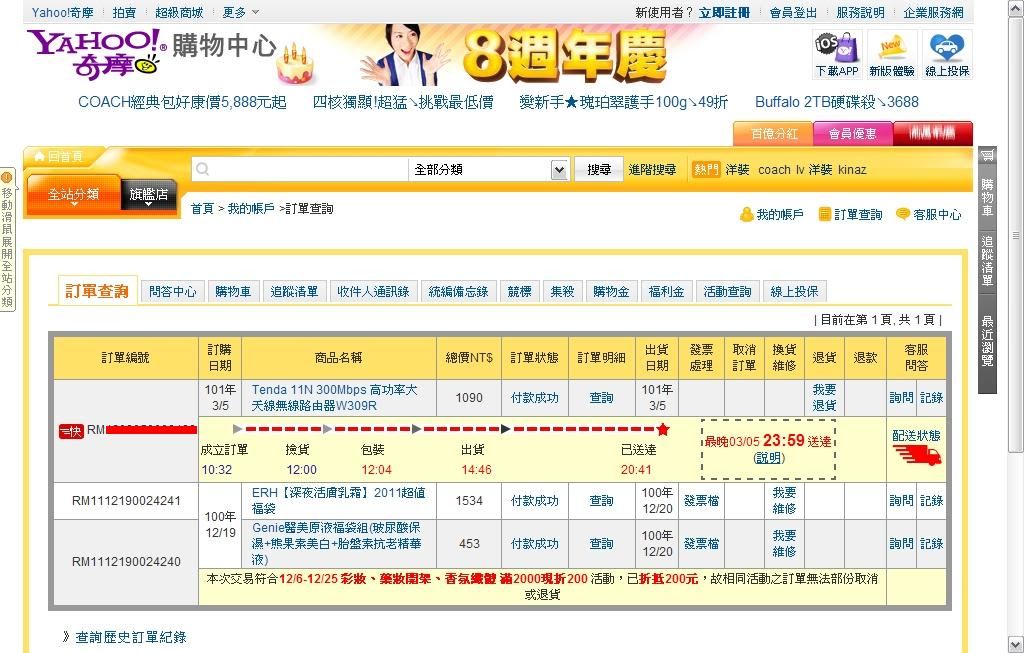The height and width of the screenshot is (653, 1024).
Task: Click COACH經典包好康價5,888元起 promo link
Action: click(182, 103)
